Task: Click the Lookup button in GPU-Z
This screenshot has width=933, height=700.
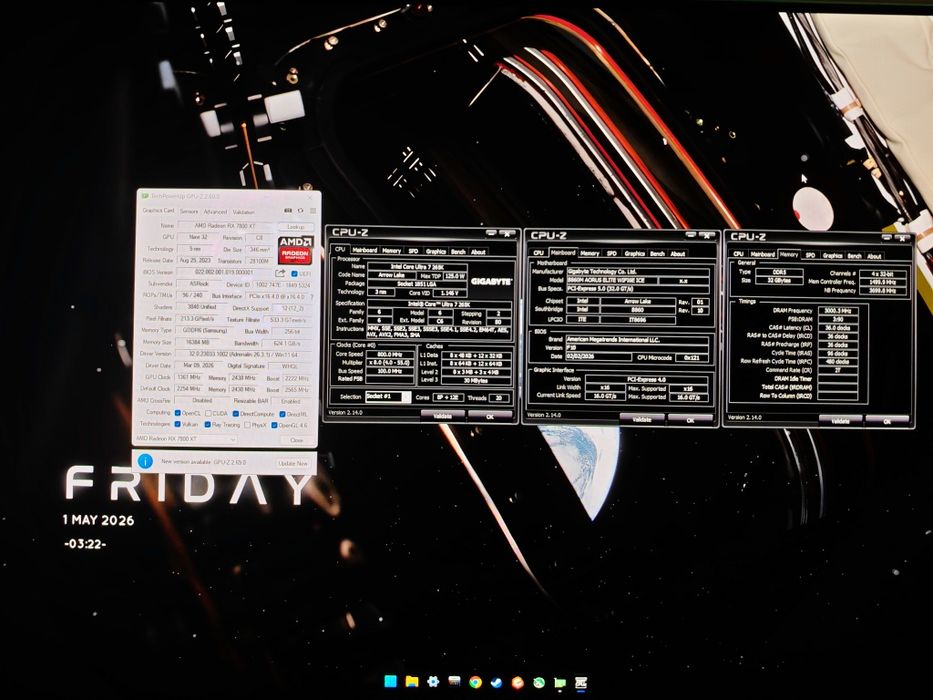Action: pos(296,227)
